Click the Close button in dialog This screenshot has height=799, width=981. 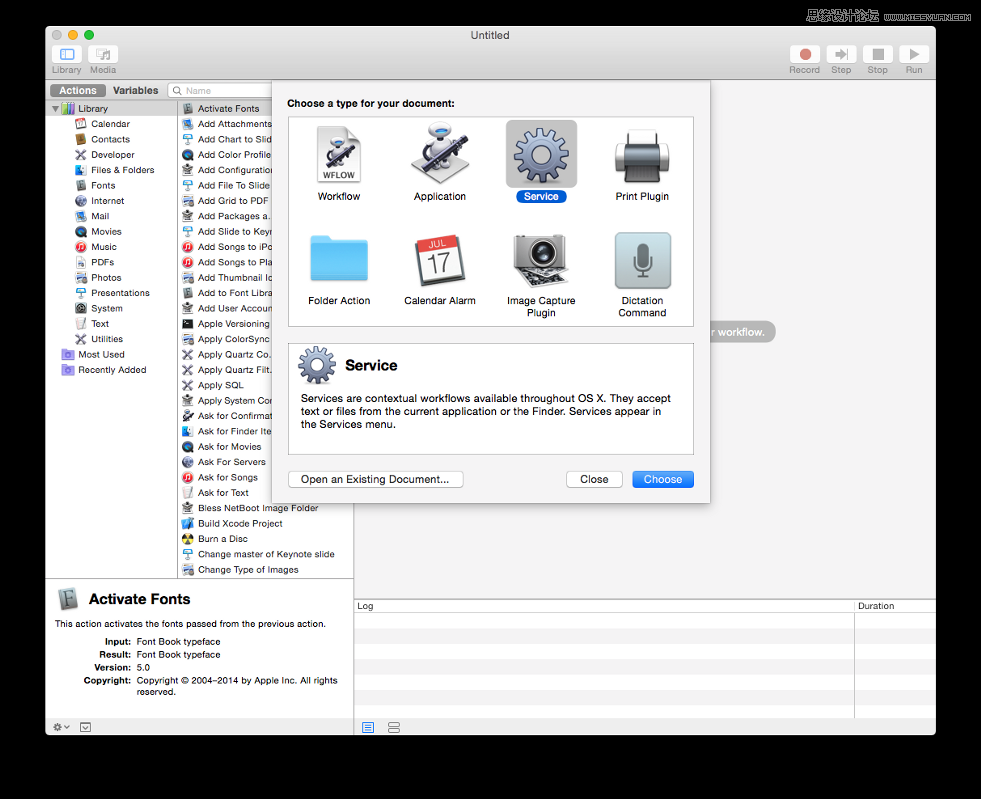[594, 479]
